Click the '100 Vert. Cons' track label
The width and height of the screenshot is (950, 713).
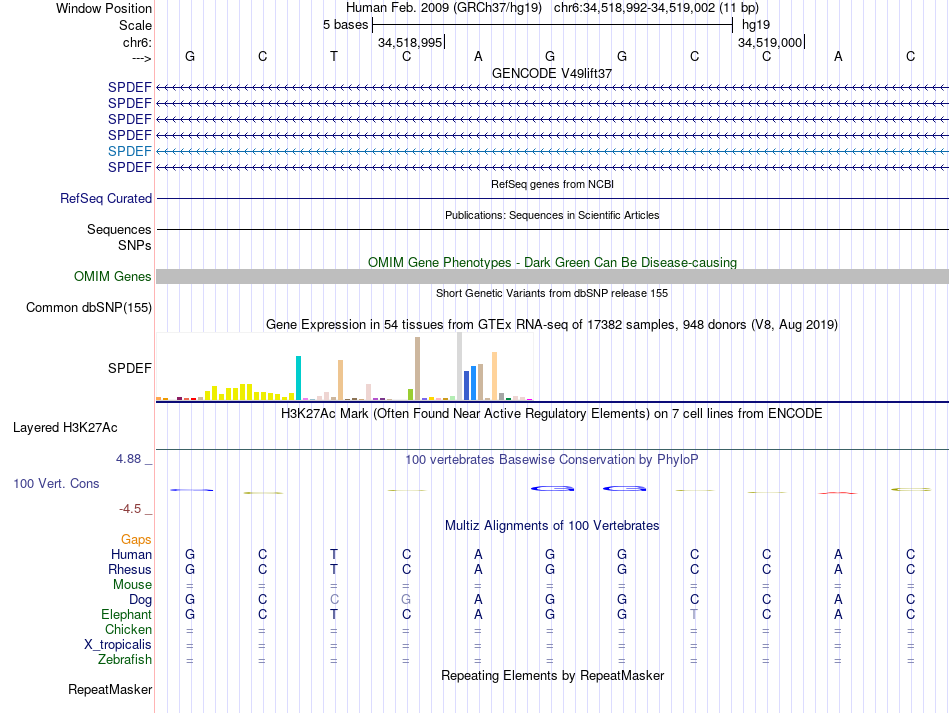click(56, 483)
